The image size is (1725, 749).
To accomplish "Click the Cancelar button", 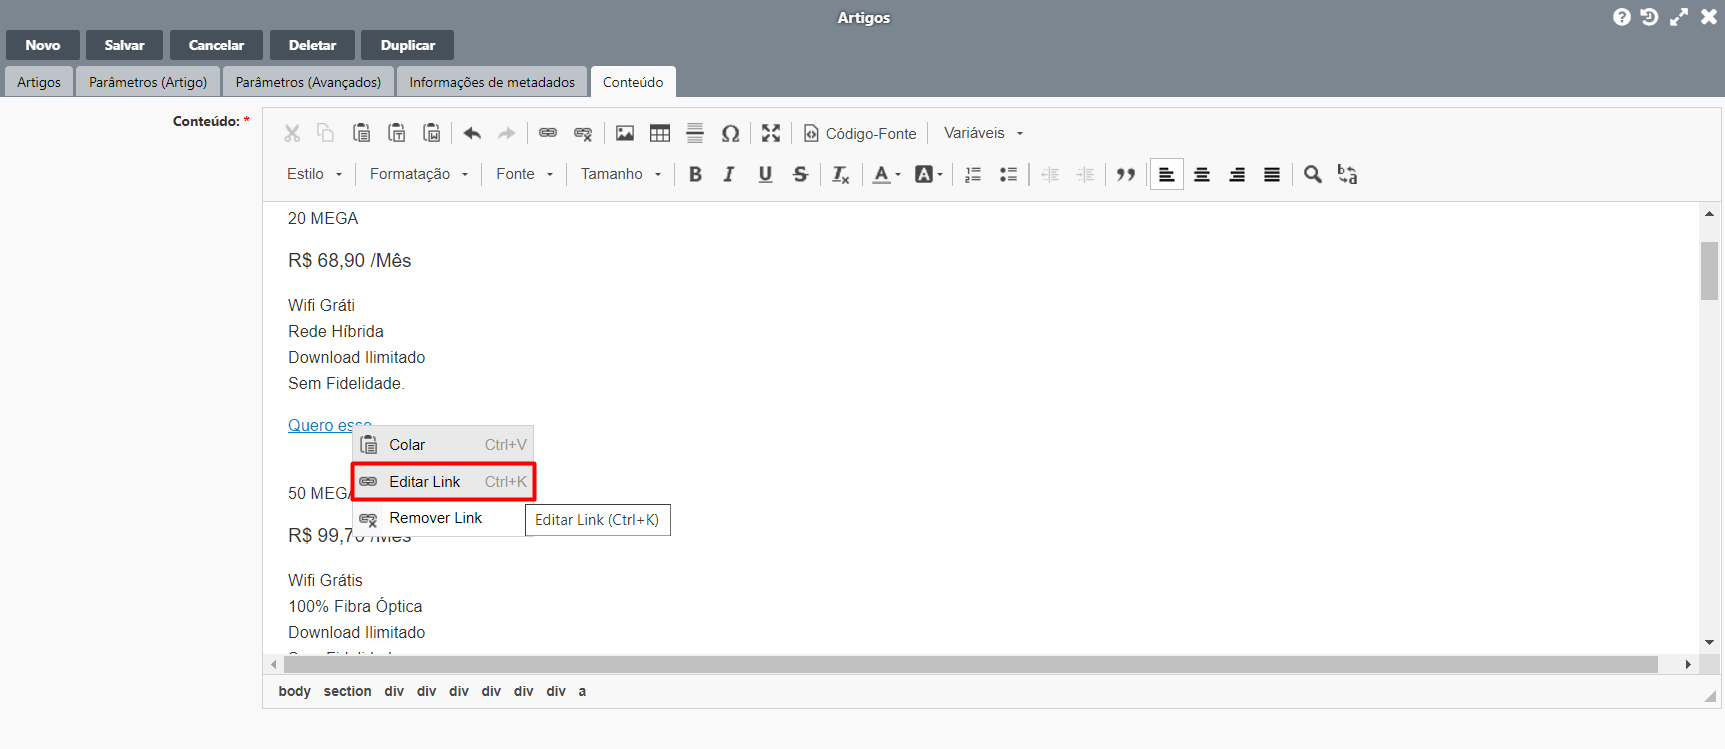I will [216, 45].
